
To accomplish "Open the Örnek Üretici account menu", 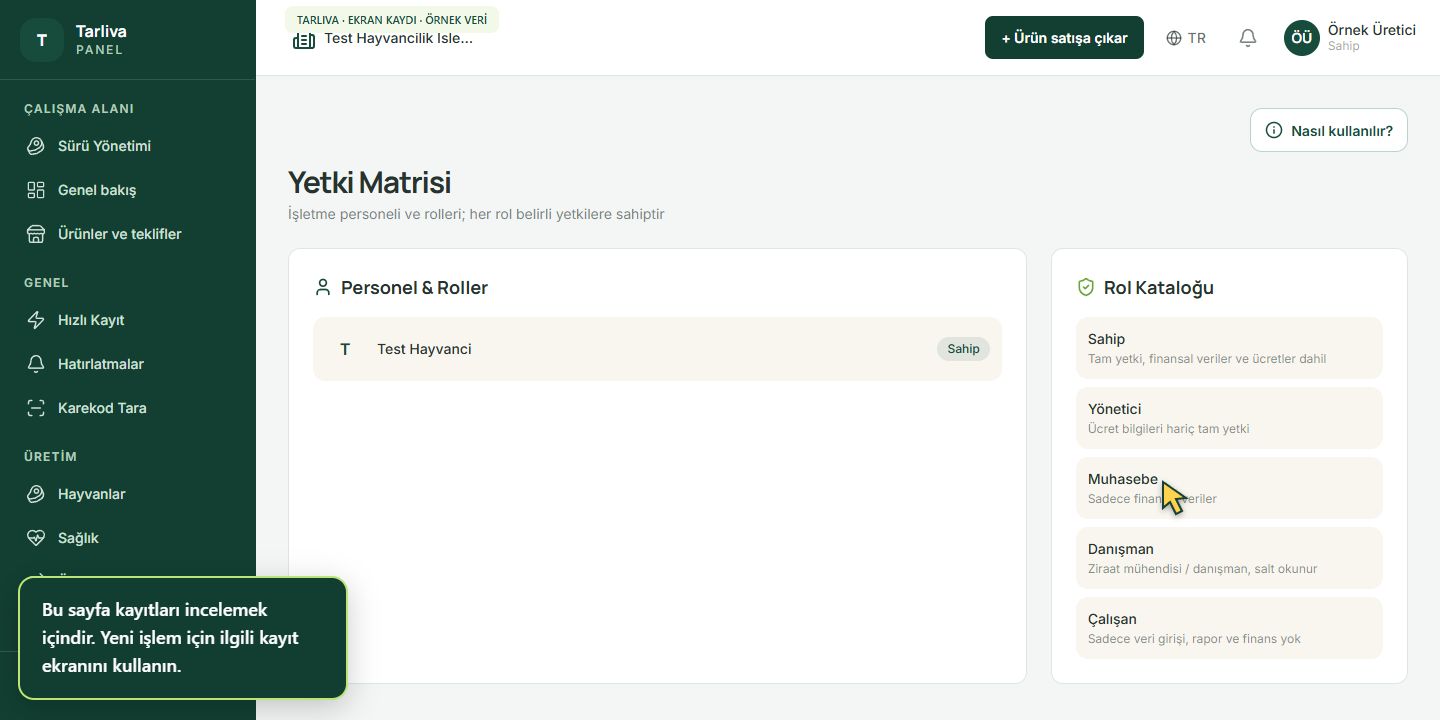I will point(1350,38).
